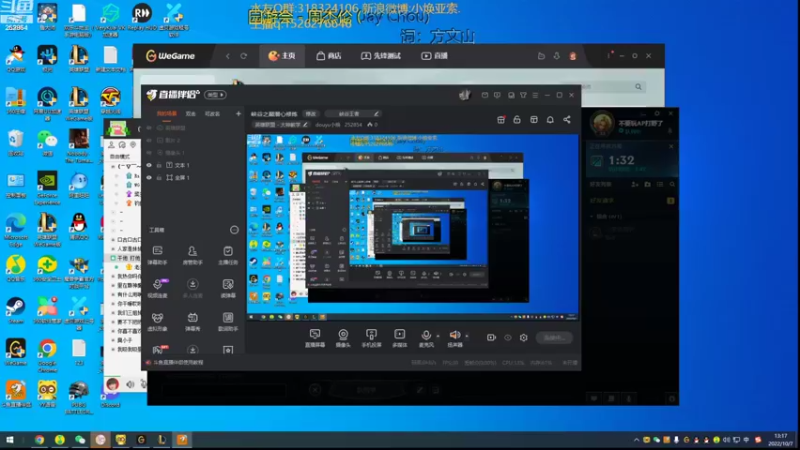
Task: Add a 摄像头 camera source
Action: coord(343,338)
